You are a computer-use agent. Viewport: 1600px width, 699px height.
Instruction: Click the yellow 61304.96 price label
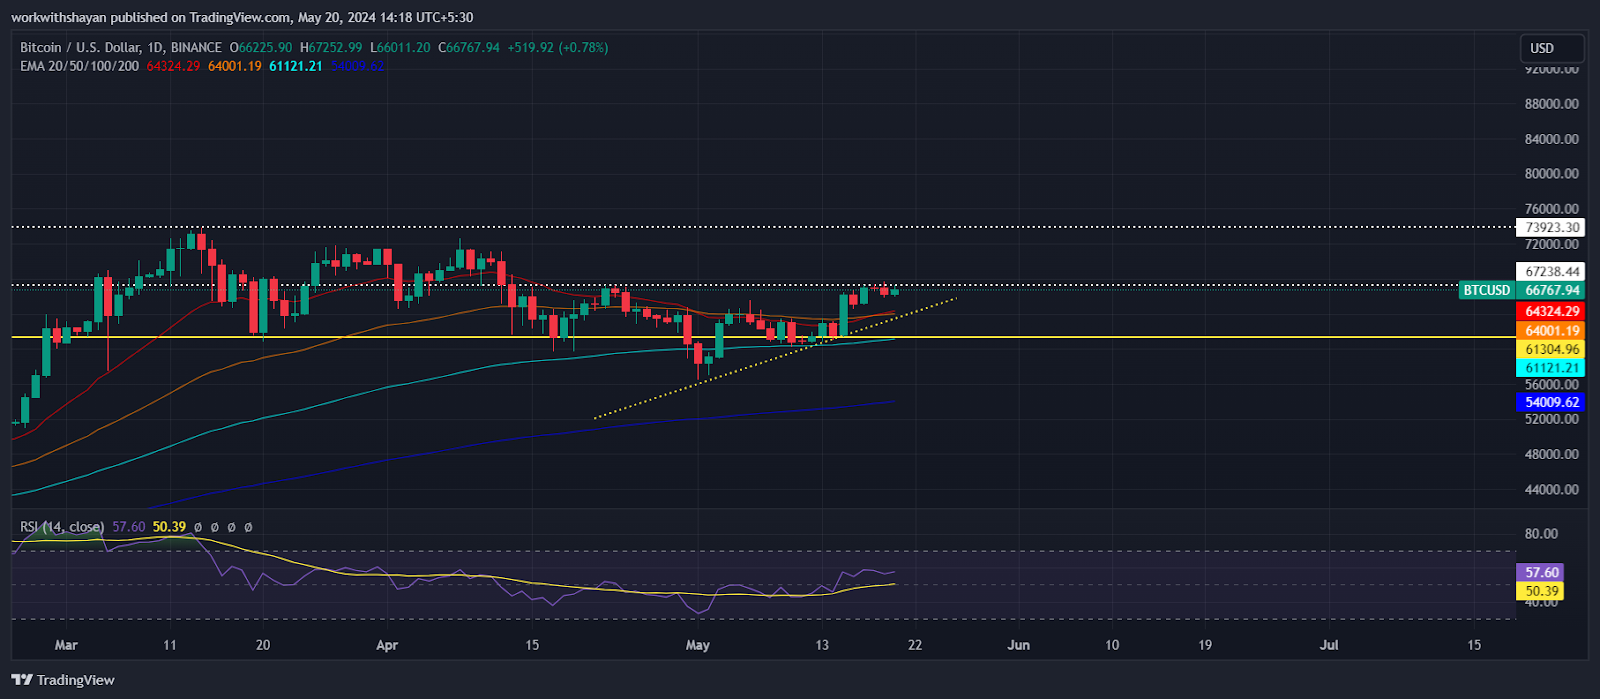click(1551, 349)
